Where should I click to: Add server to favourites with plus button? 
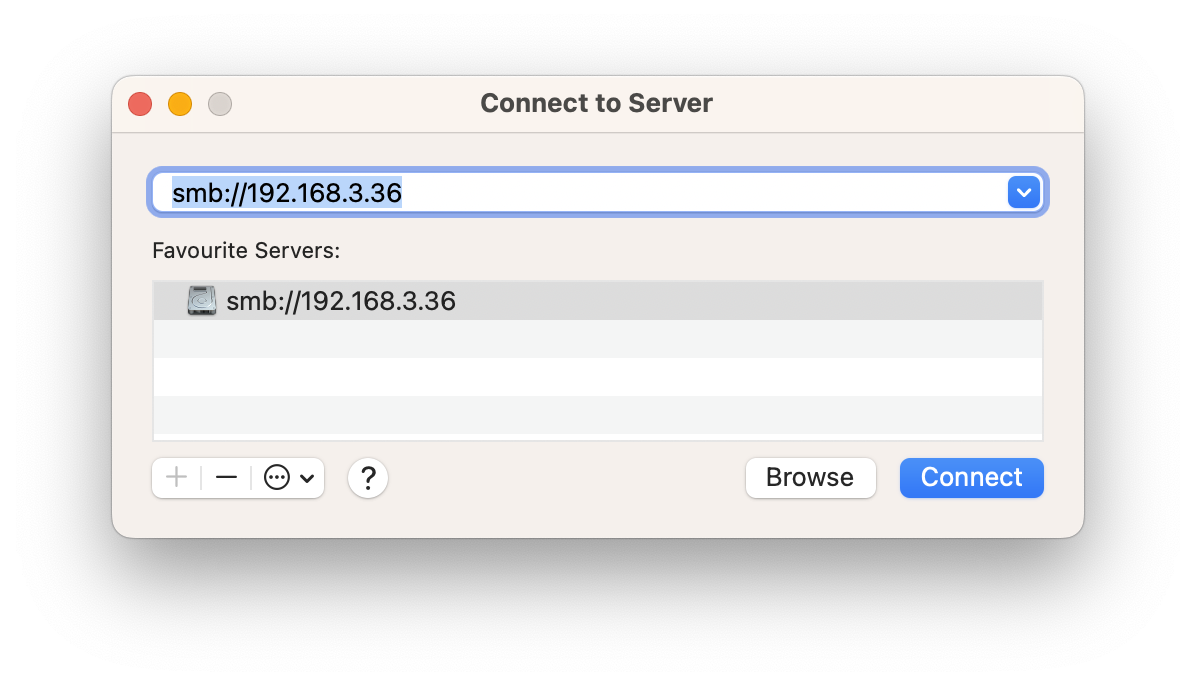click(x=176, y=478)
